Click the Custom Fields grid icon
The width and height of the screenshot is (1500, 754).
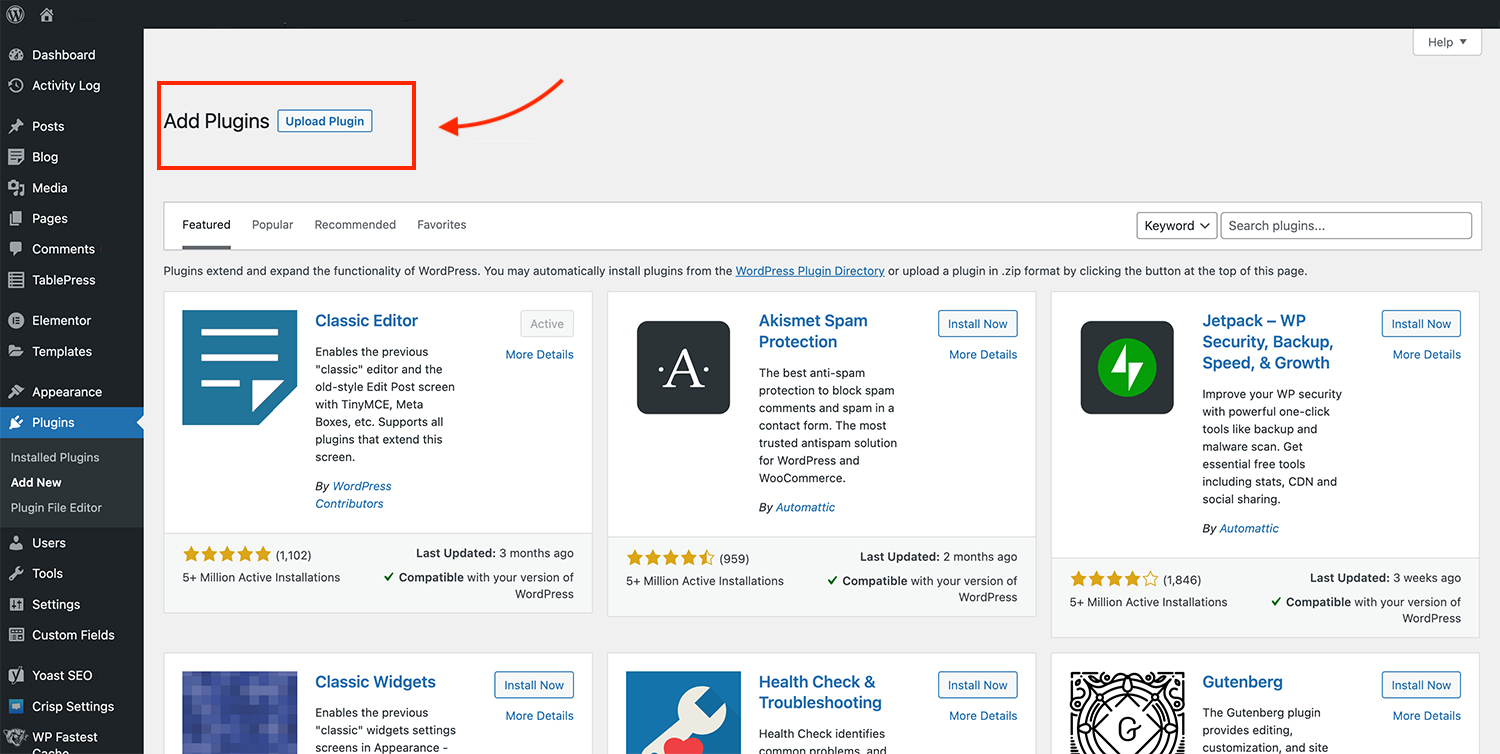click(16, 635)
